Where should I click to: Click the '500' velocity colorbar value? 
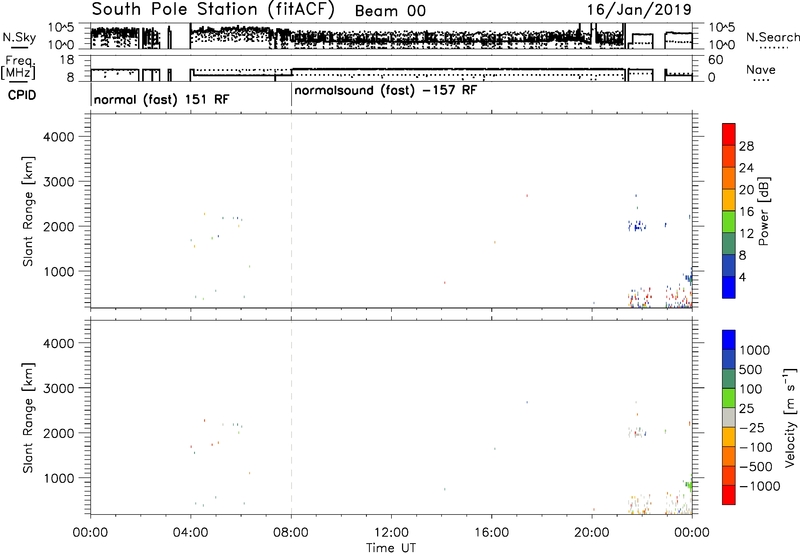752,370
